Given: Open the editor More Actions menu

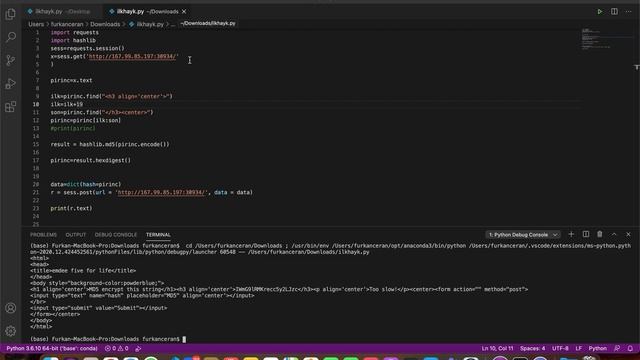Looking at the screenshot, I should [x=629, y=11].
